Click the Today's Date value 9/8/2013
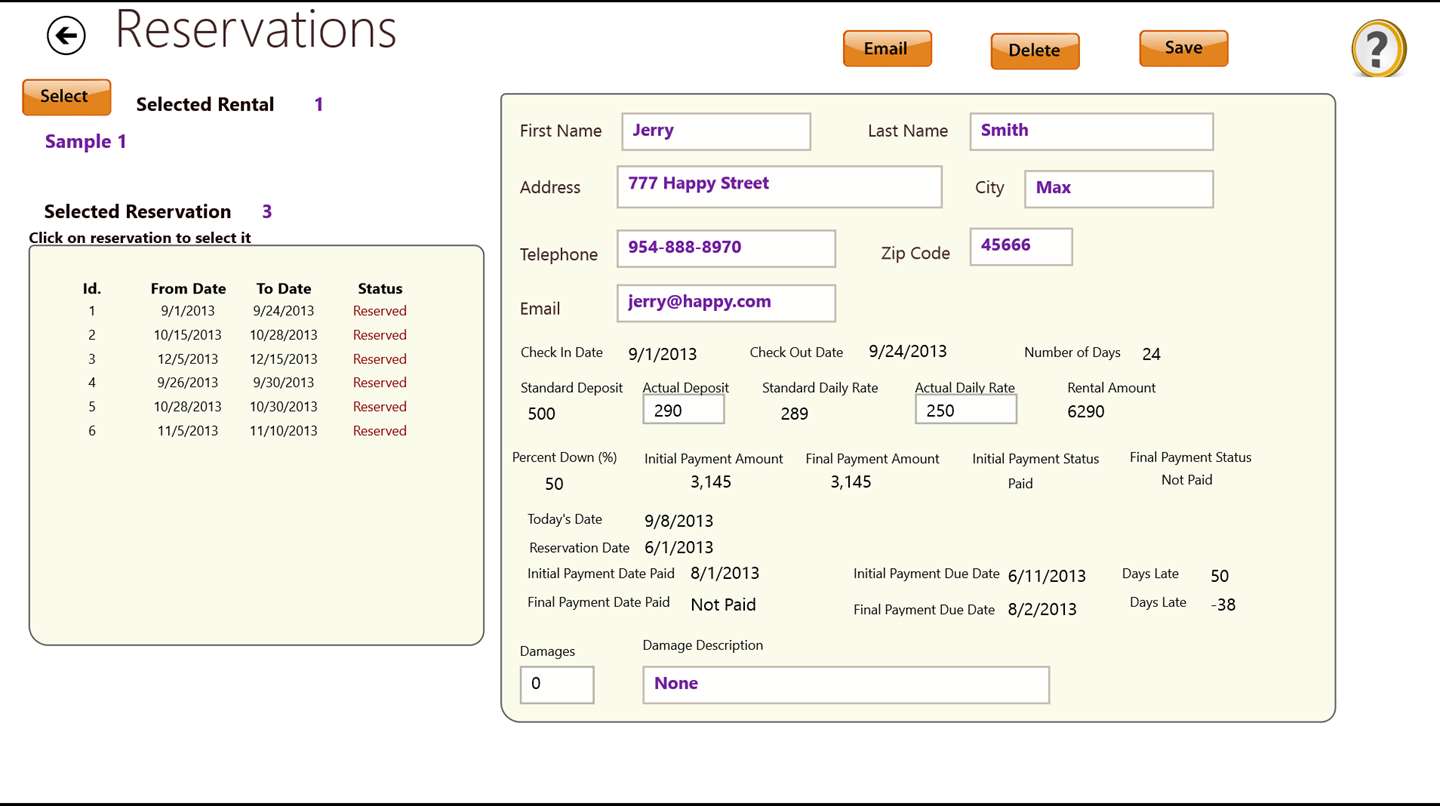The height and width of the screenshot is (806, 1440). 679,521
